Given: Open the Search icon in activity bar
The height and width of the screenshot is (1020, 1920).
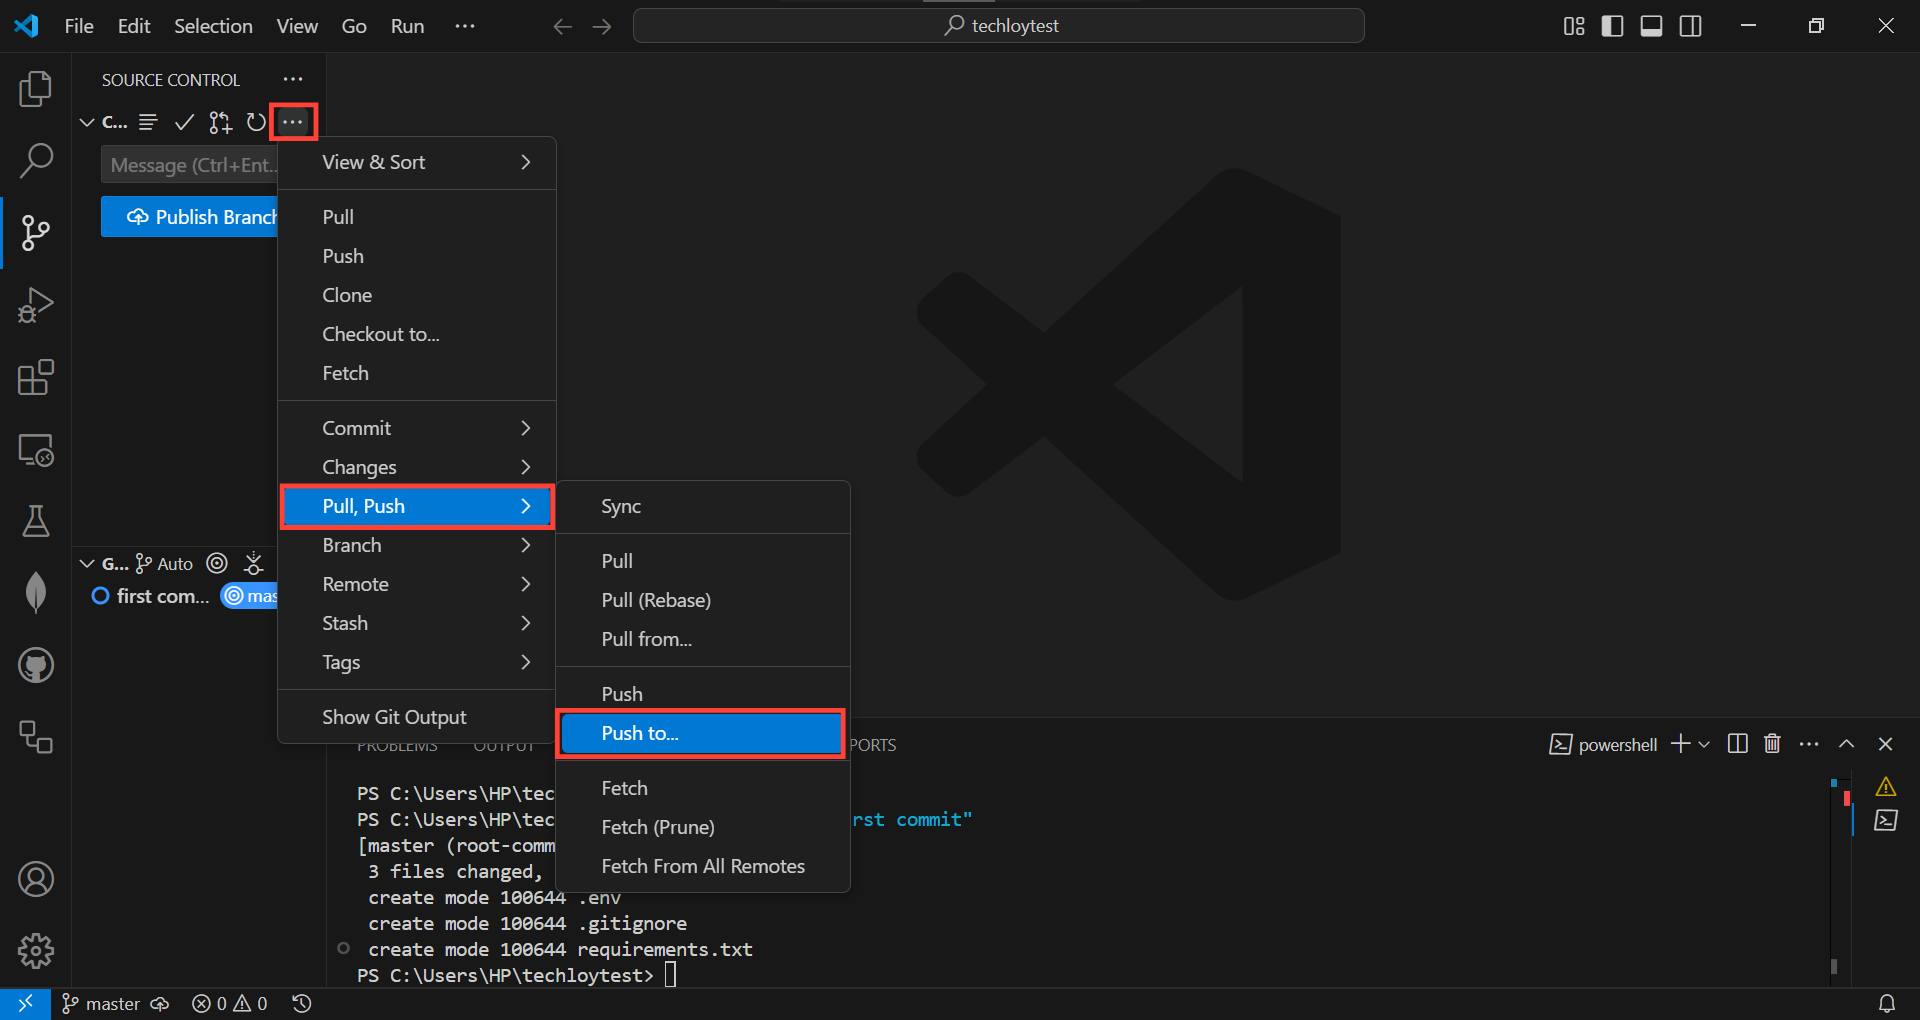Looking at the screenshot, I should click(36, 161).
